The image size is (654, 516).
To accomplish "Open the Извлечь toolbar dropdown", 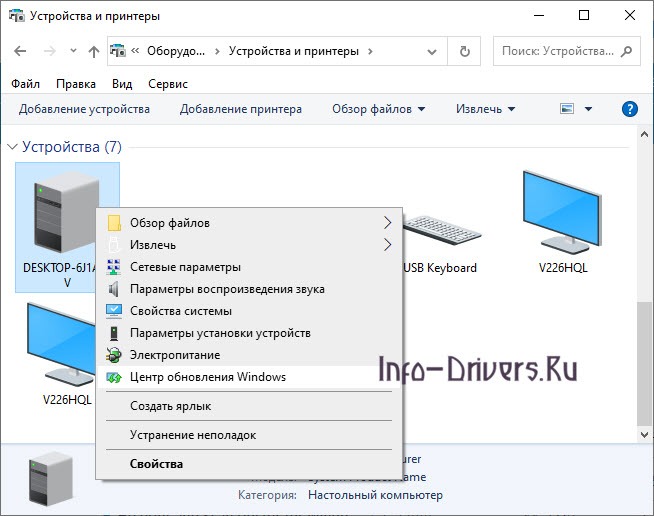I will [x=485, y=109].
